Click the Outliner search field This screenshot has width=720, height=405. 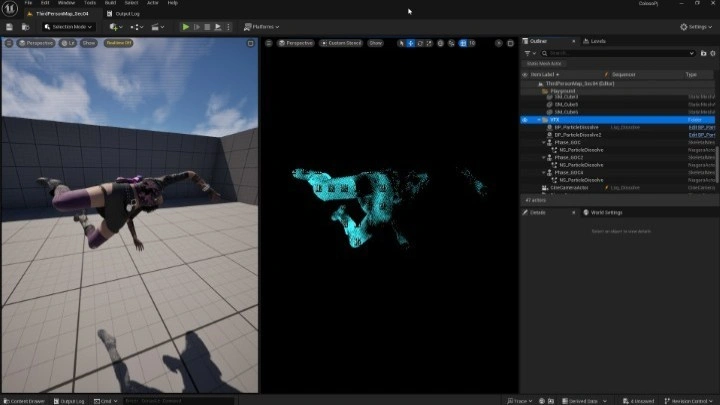tap(620, 52)
